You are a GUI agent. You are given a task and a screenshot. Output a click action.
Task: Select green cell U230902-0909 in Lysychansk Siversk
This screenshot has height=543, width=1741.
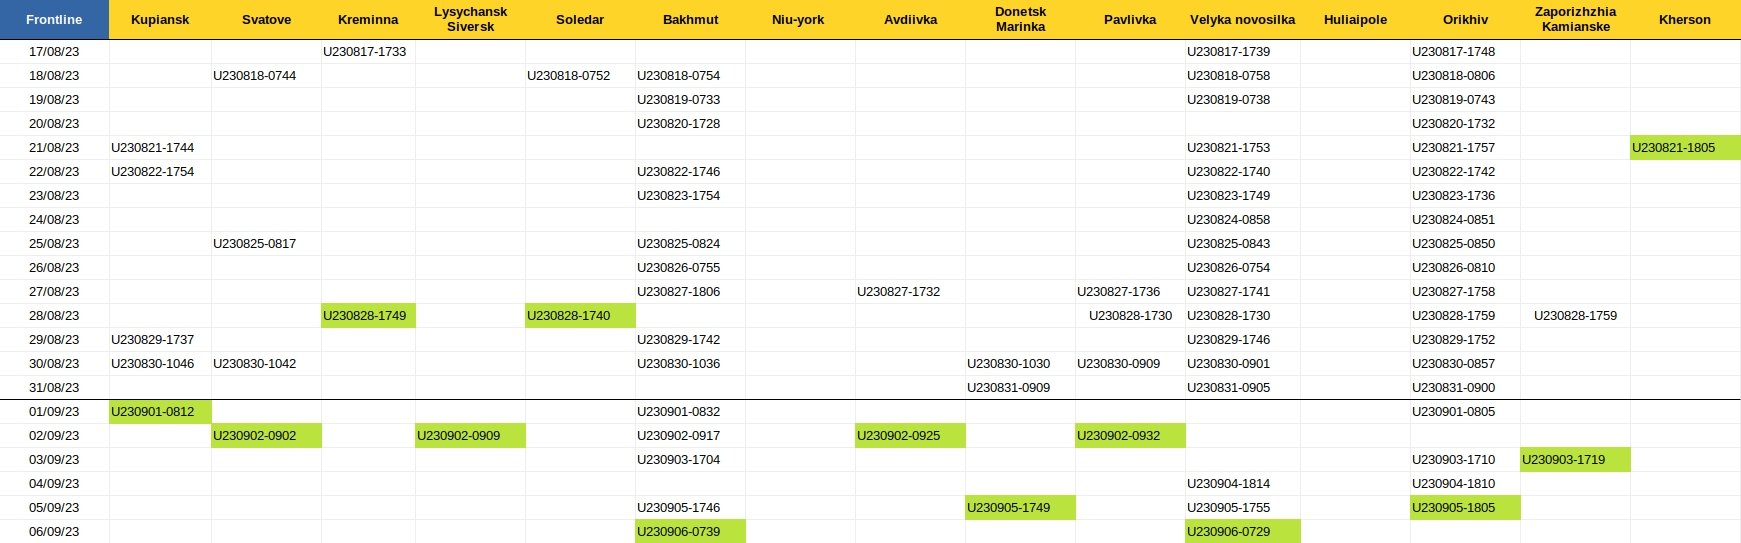[x=470, y=436]
